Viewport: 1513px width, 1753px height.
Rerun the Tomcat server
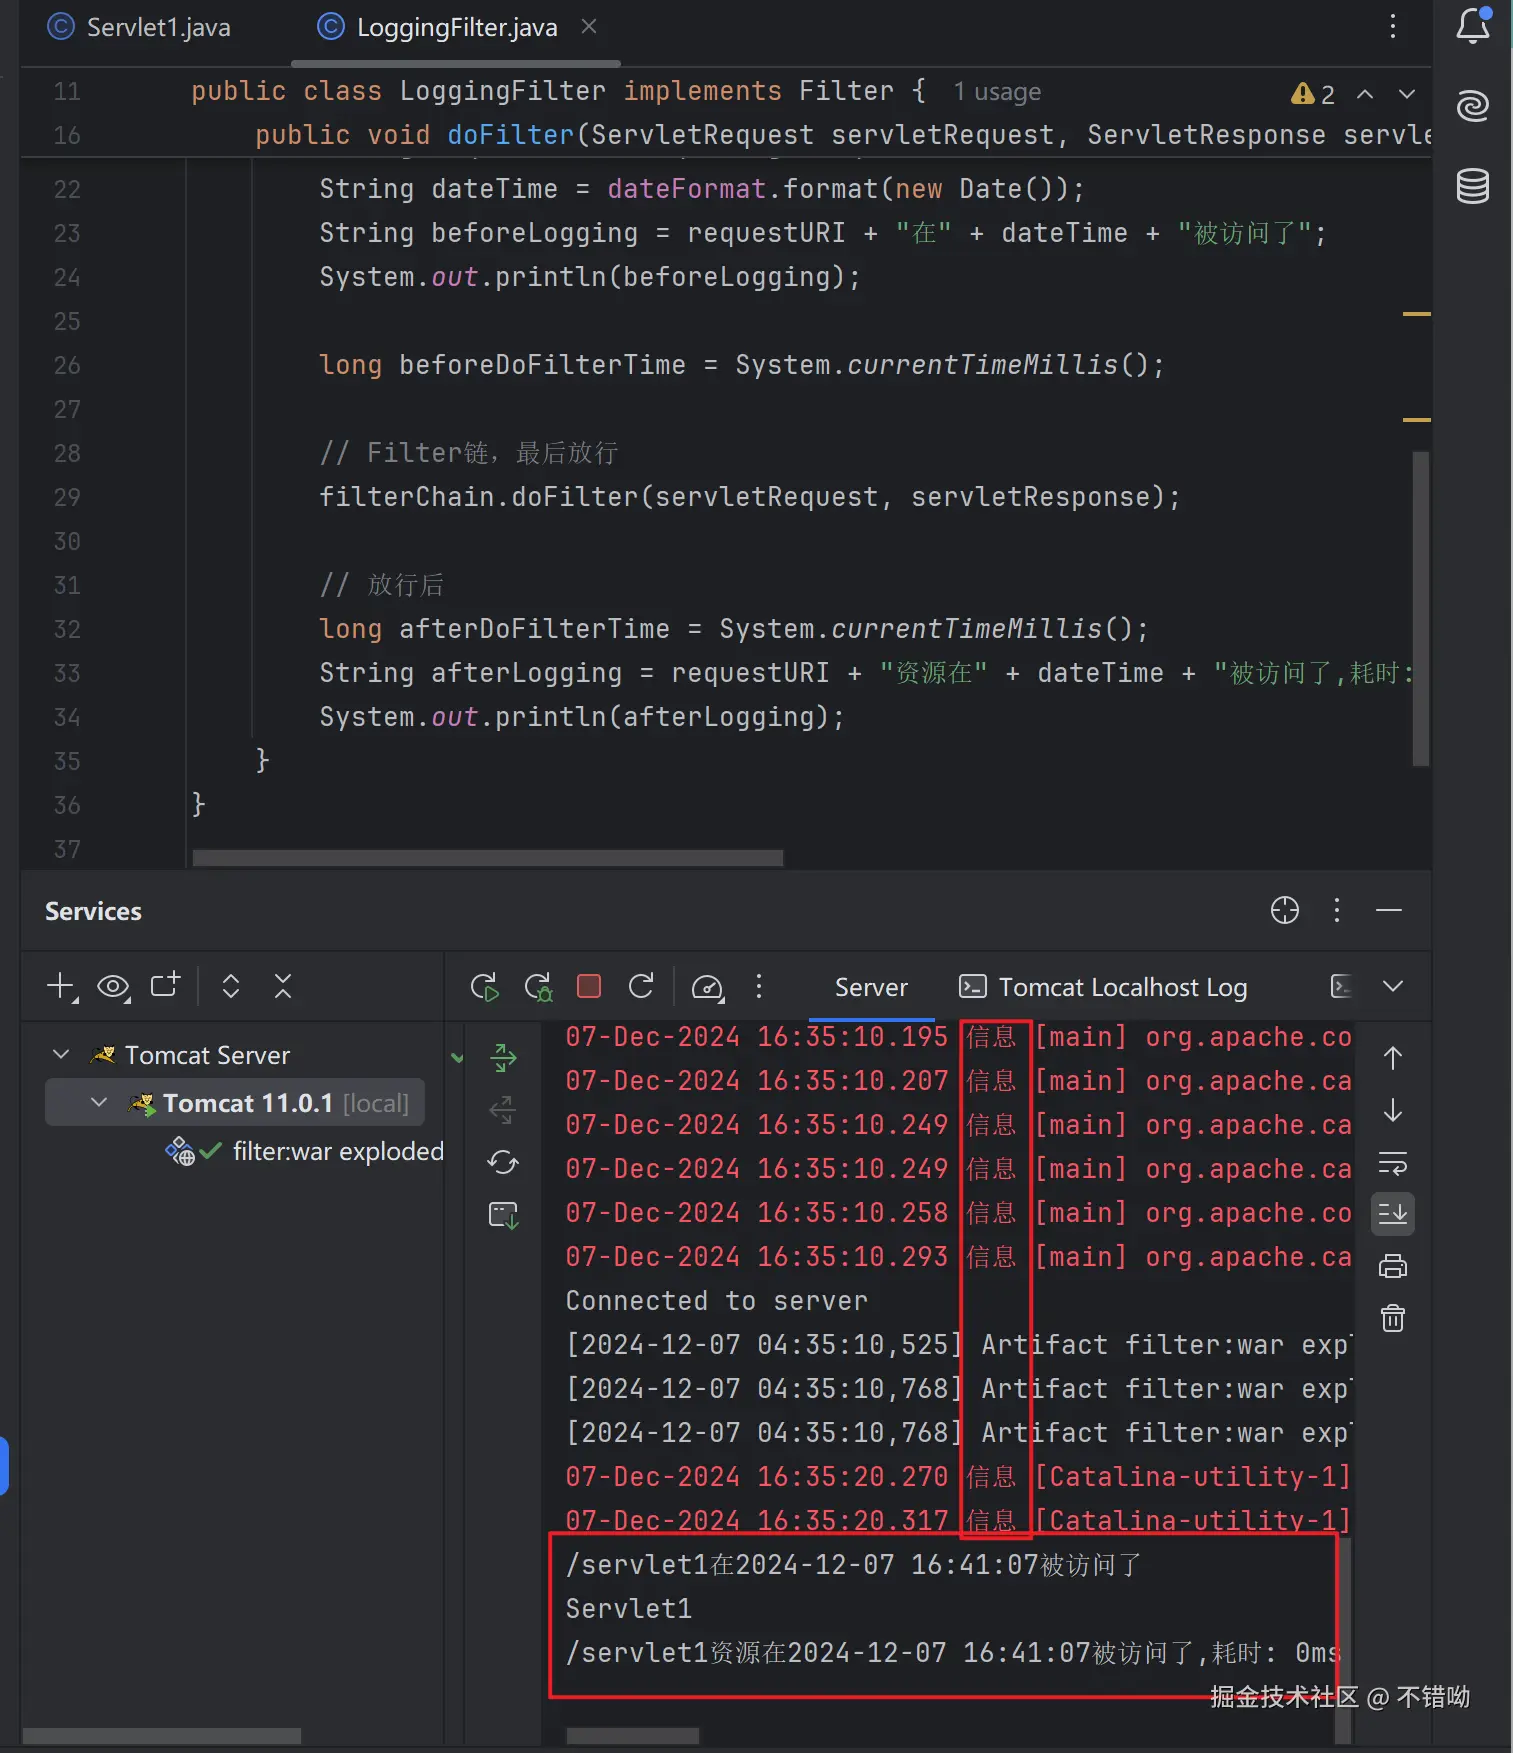[x=485, y=987]
